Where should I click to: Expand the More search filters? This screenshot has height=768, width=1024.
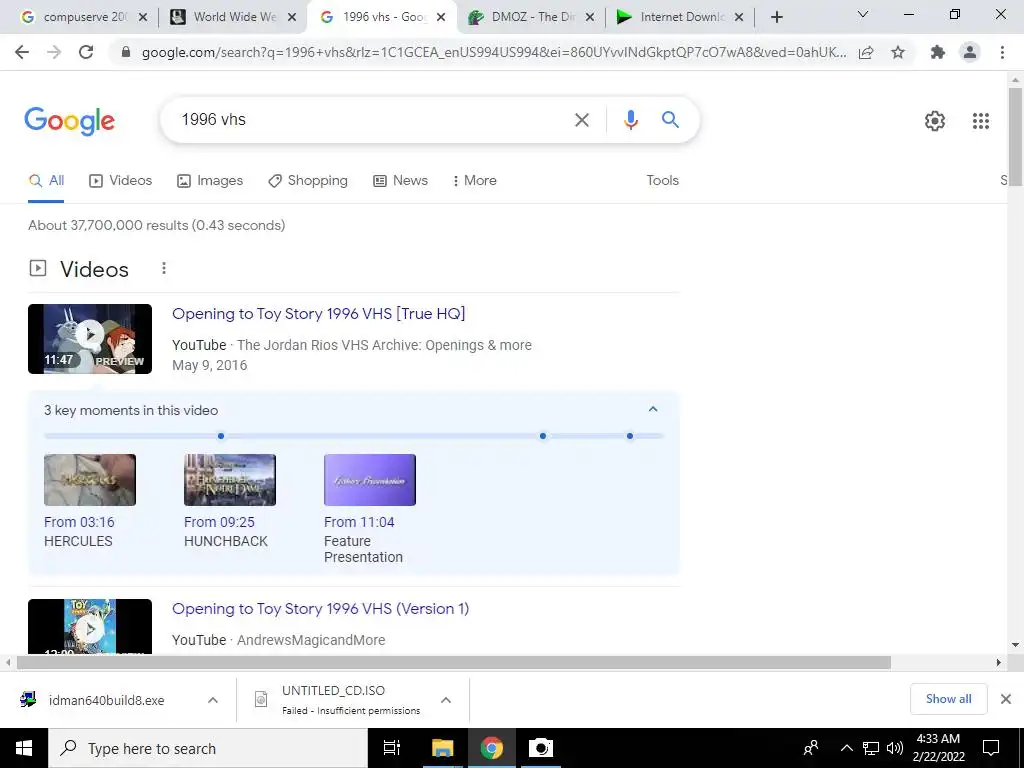pos(475,180)
